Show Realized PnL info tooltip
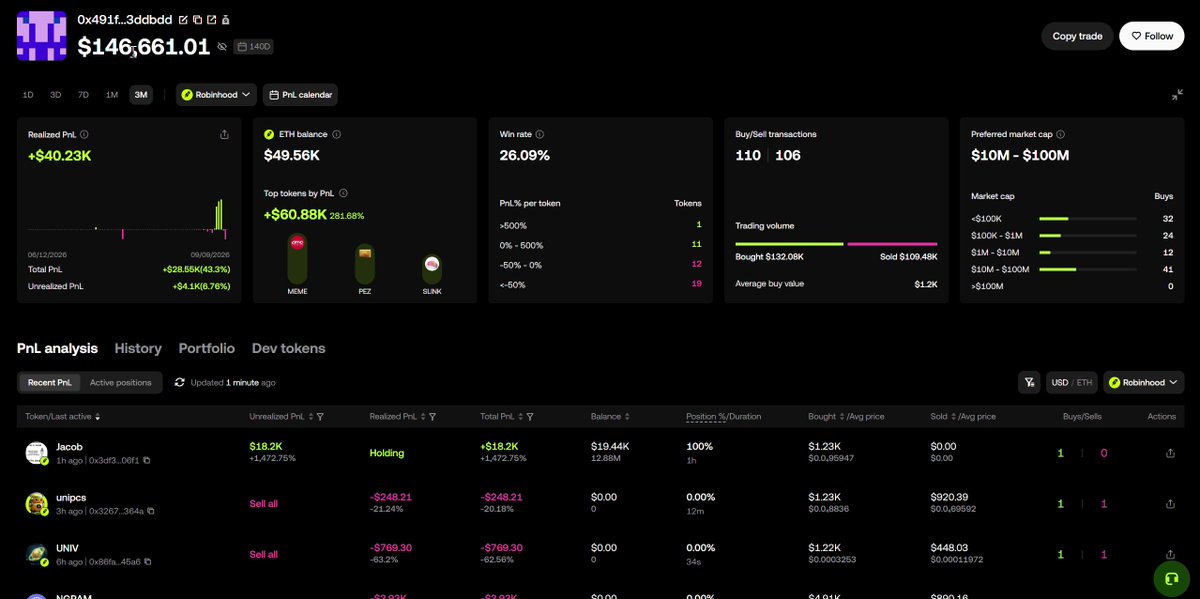The image size is (1200, 599). pyautogui.click(x=84, y=134)
